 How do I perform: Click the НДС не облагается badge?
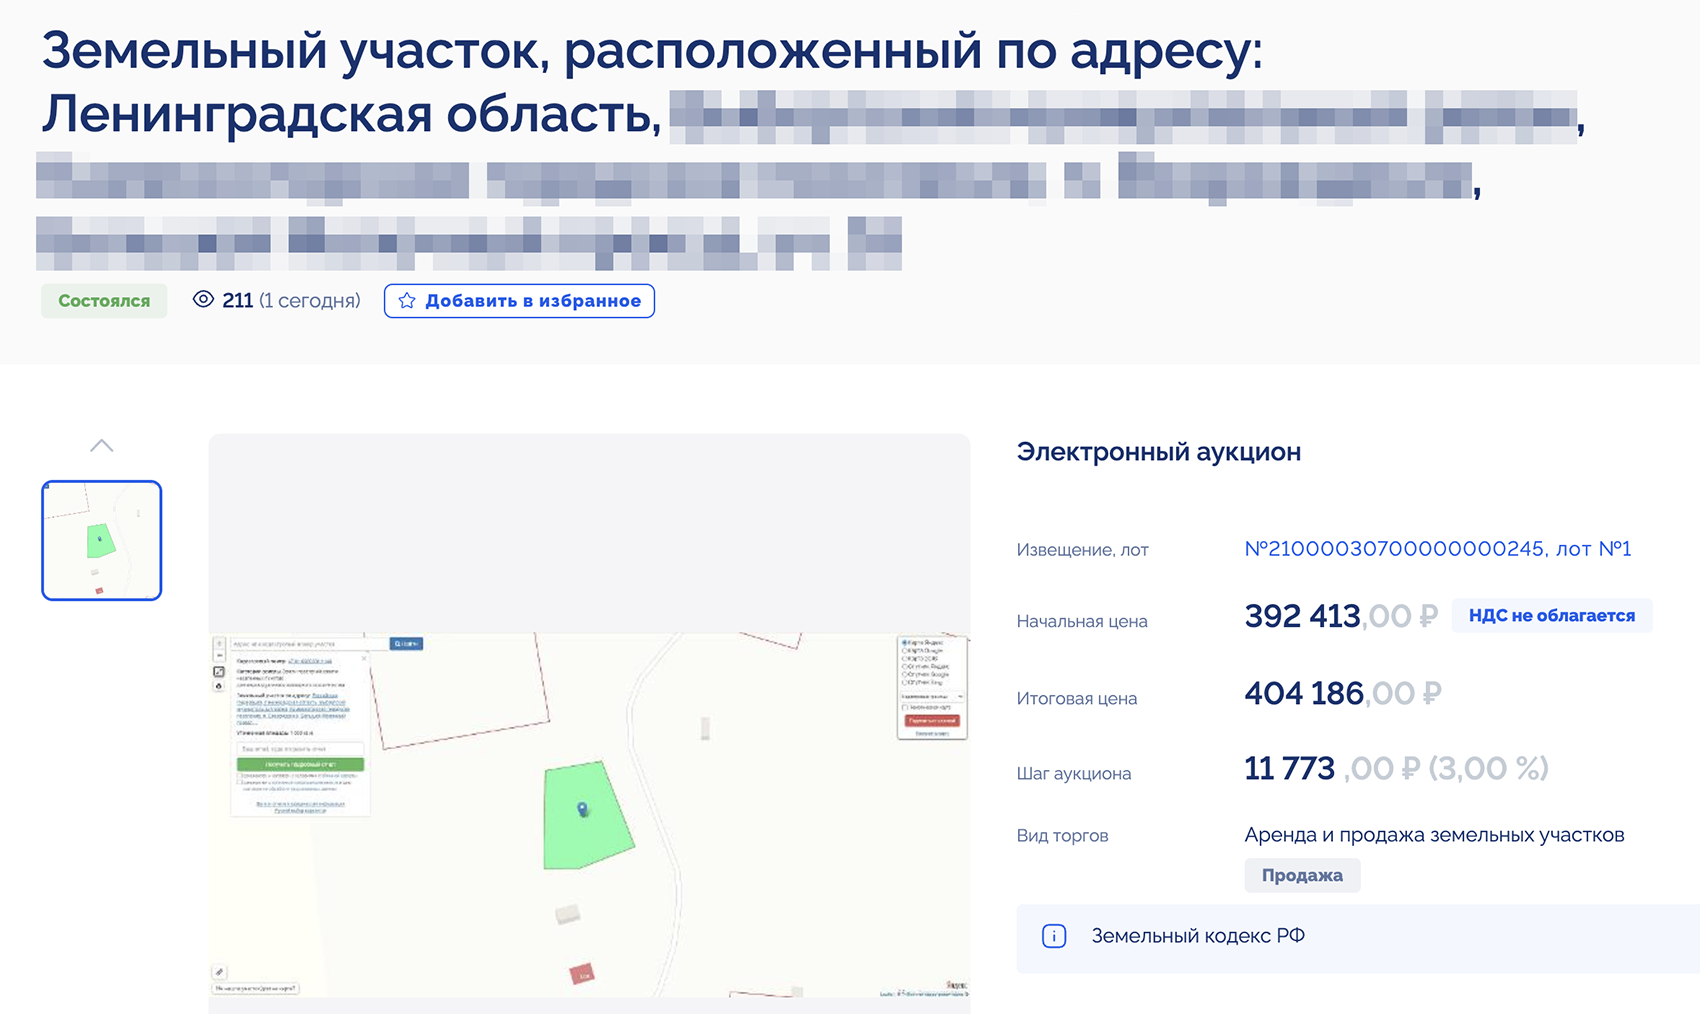[1551, 616]
